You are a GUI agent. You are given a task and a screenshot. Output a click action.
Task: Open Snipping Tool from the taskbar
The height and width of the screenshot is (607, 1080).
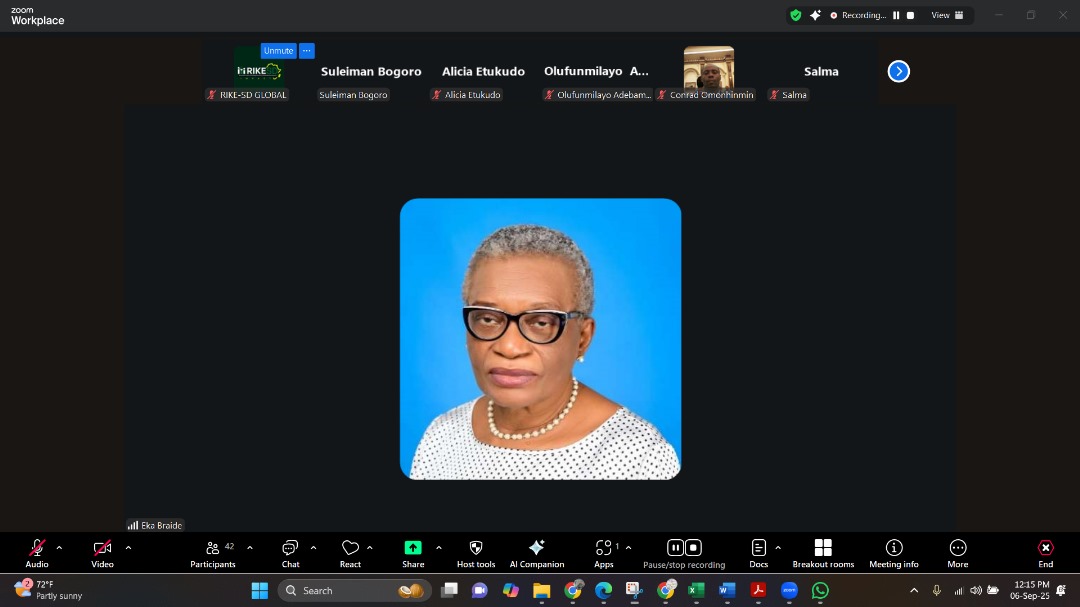pyautogui.click(x=634, y=590)
